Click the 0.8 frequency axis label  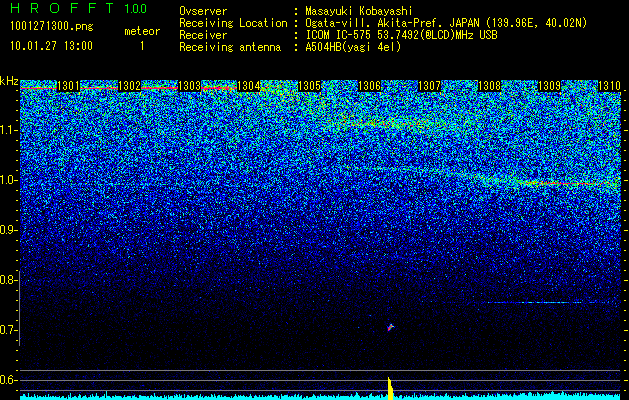click(x=8, y=280)
